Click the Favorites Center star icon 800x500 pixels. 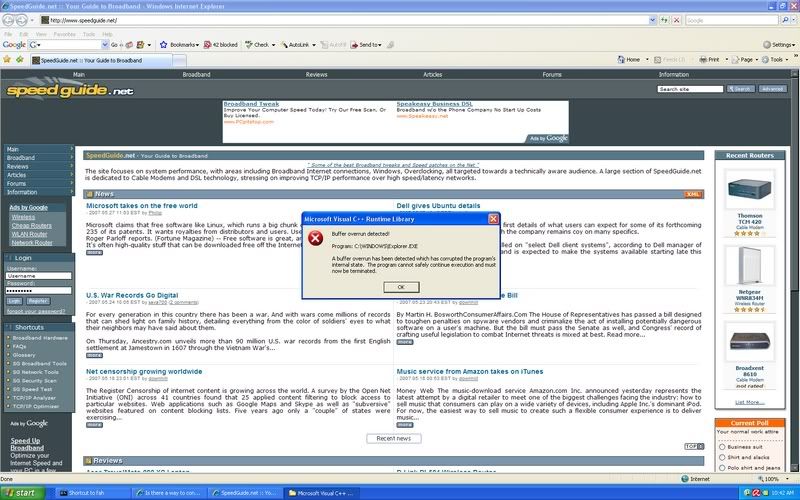7,60
